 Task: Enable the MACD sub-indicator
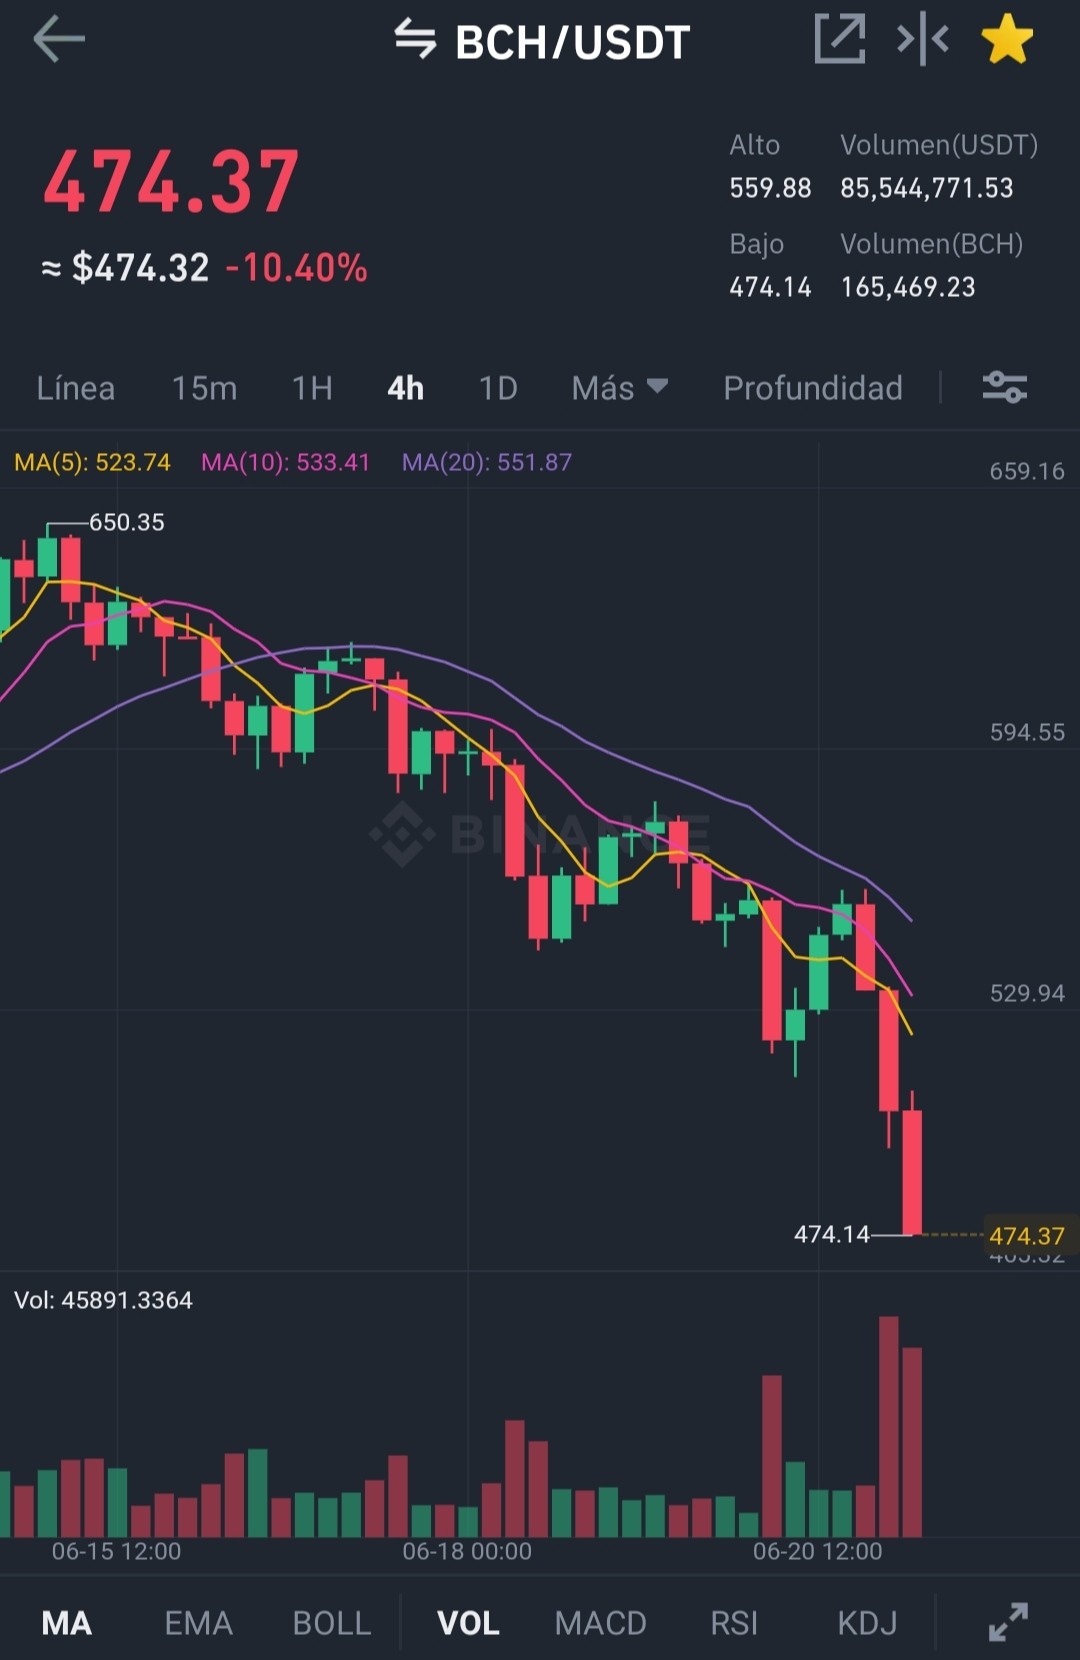601,1623
